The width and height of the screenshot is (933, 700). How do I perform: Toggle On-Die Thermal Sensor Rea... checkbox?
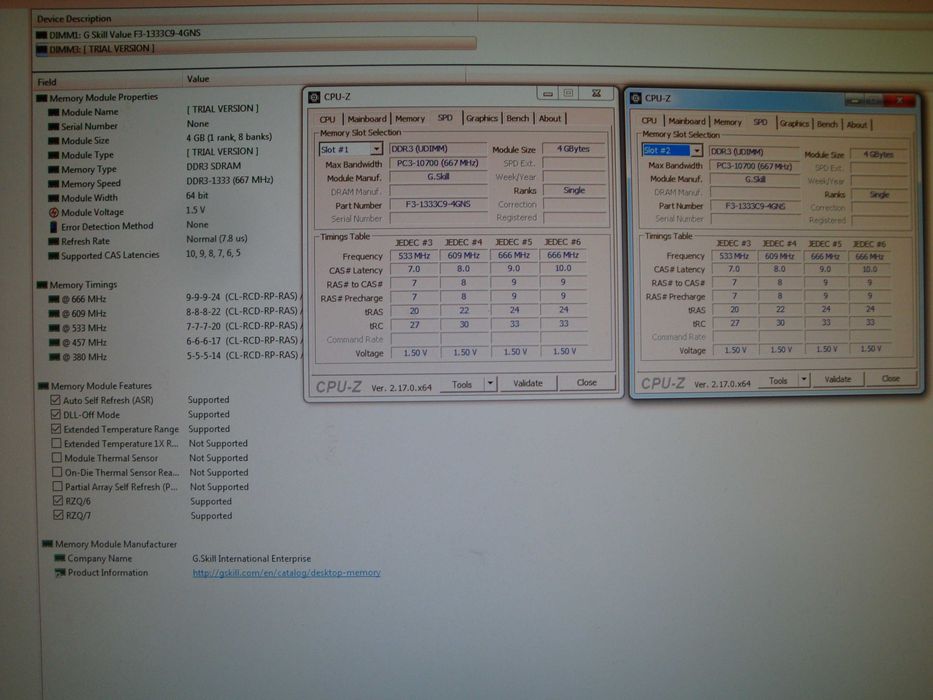57,472
